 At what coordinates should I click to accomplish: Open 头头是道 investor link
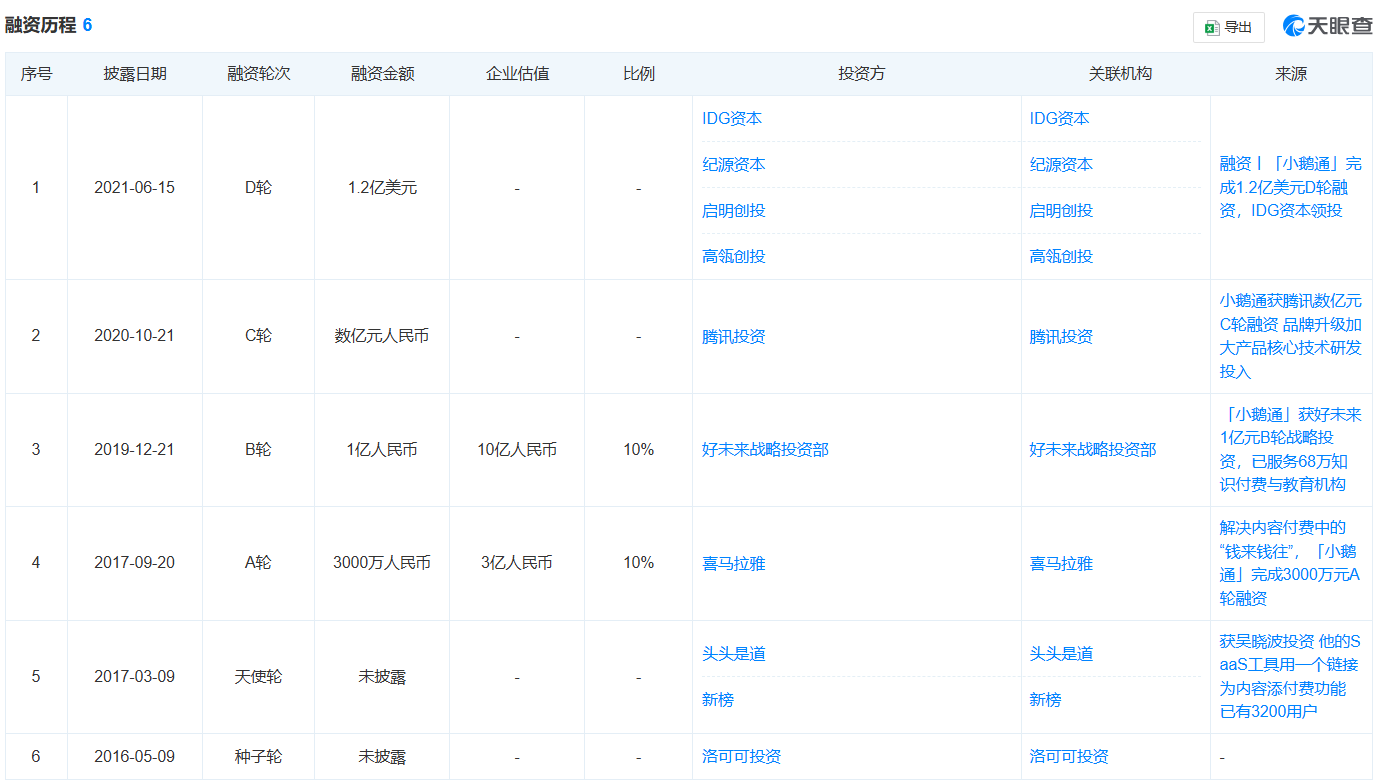click(x=734, y=653)
